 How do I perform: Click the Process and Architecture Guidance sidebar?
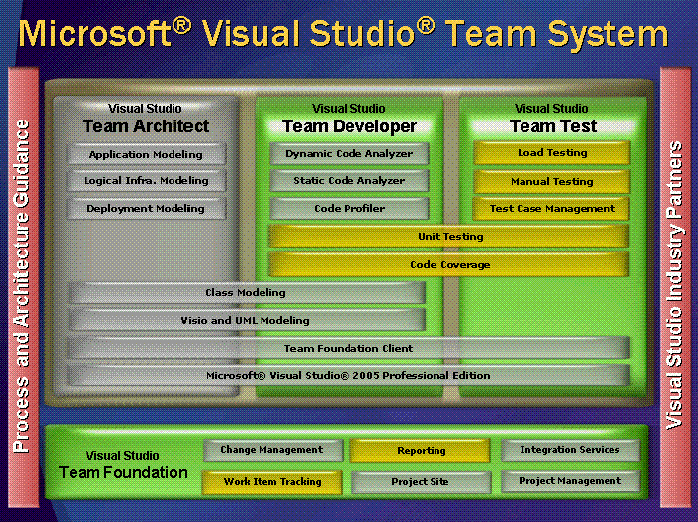(24, 287)
